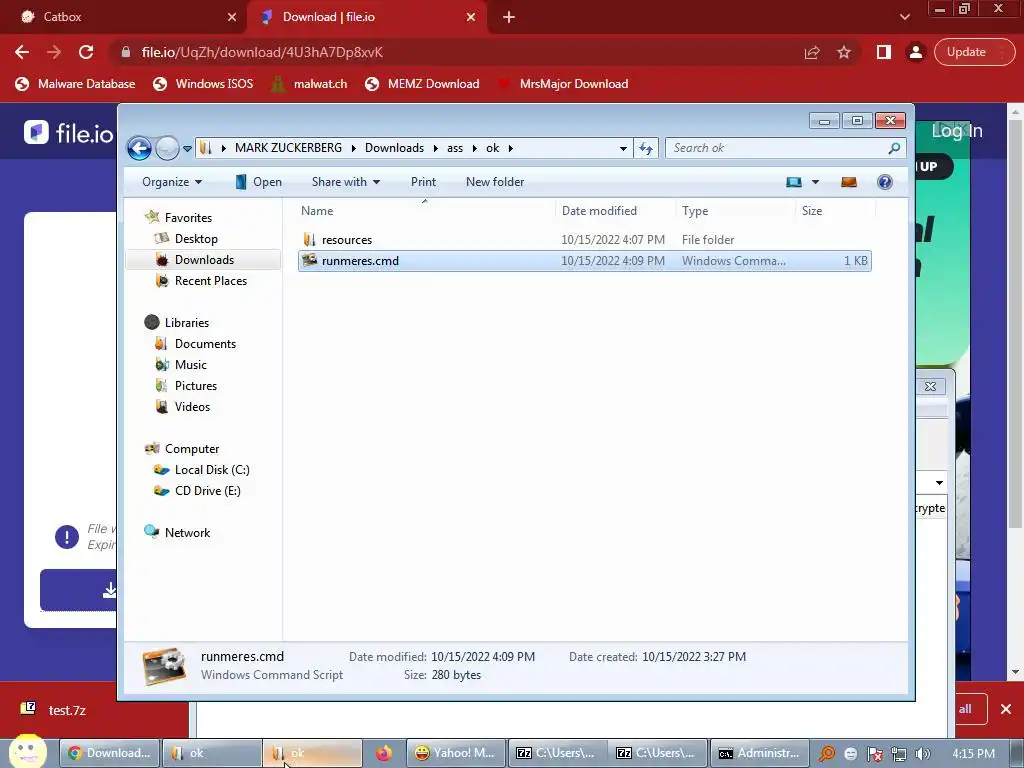Click the Type column header
The height and width of the screenshot is (768, 1024).
coord(695,211)
